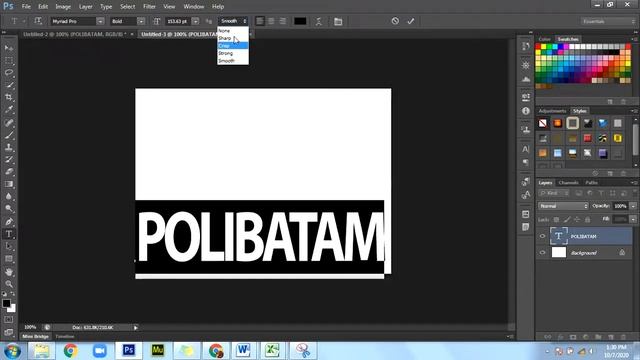
Task: Switch to Untitled-2 document tab
Action: coord(75,34)
